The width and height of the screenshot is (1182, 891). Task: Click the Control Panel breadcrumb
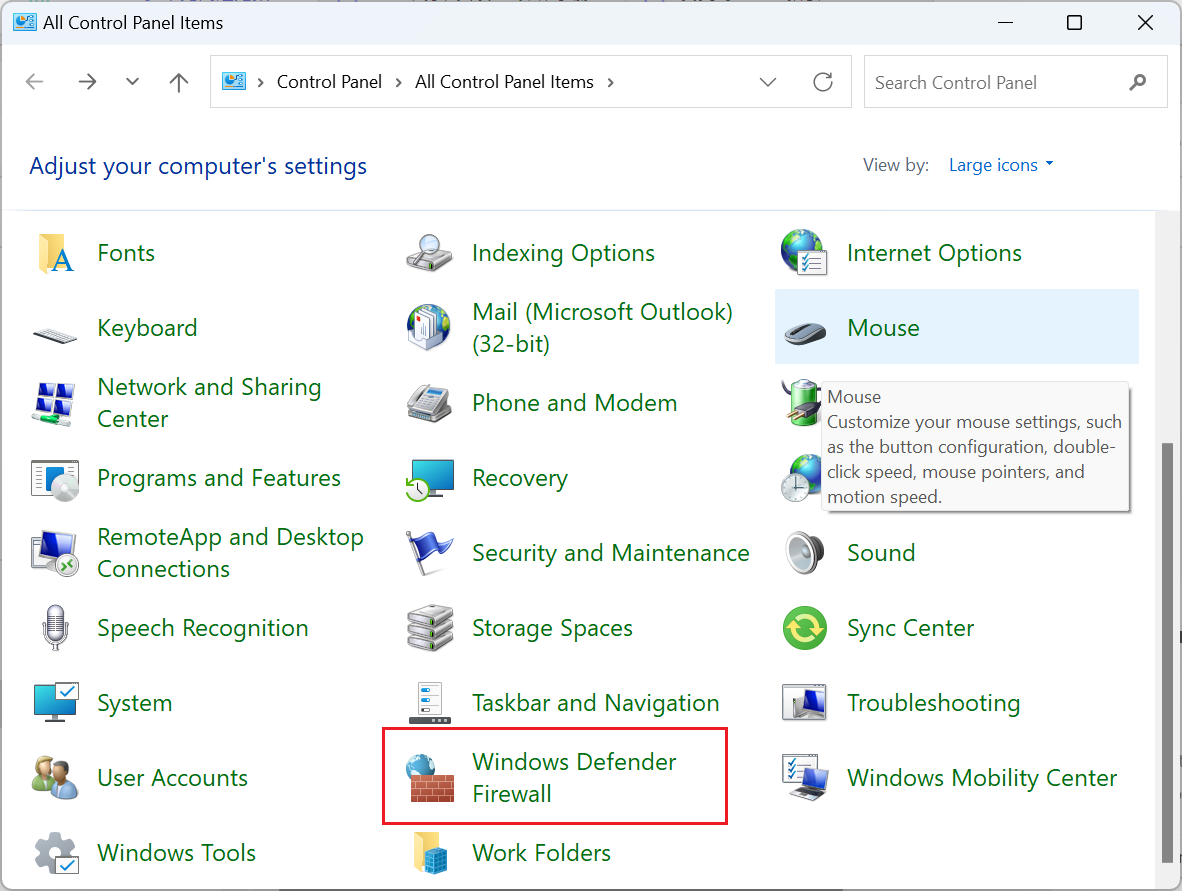(329, 82)
